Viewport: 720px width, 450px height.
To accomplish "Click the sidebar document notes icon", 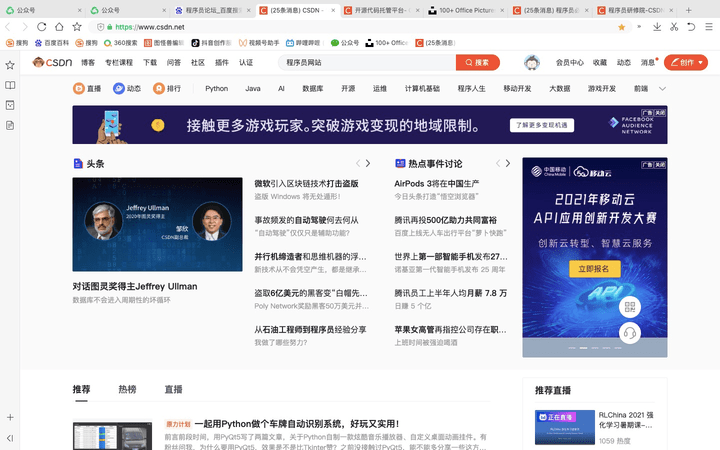I will coord(10,125).
